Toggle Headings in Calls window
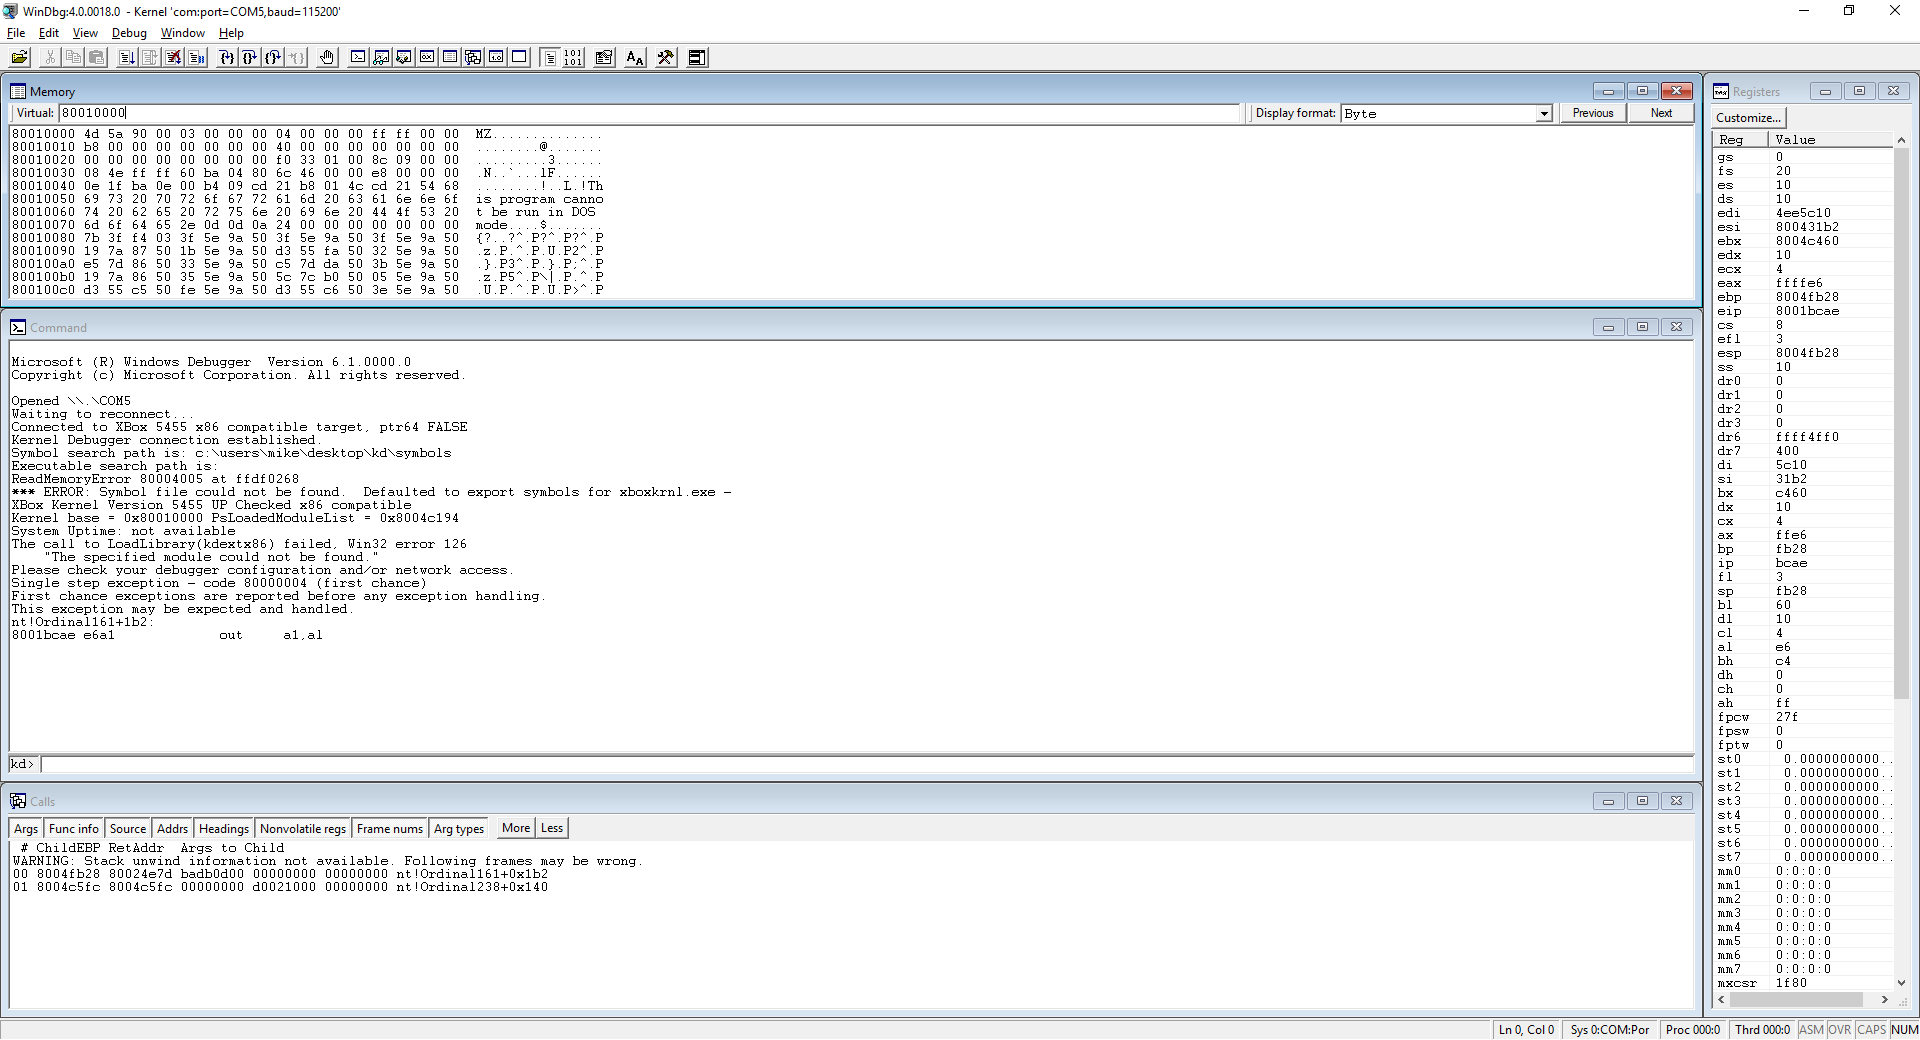 point(224,828)
